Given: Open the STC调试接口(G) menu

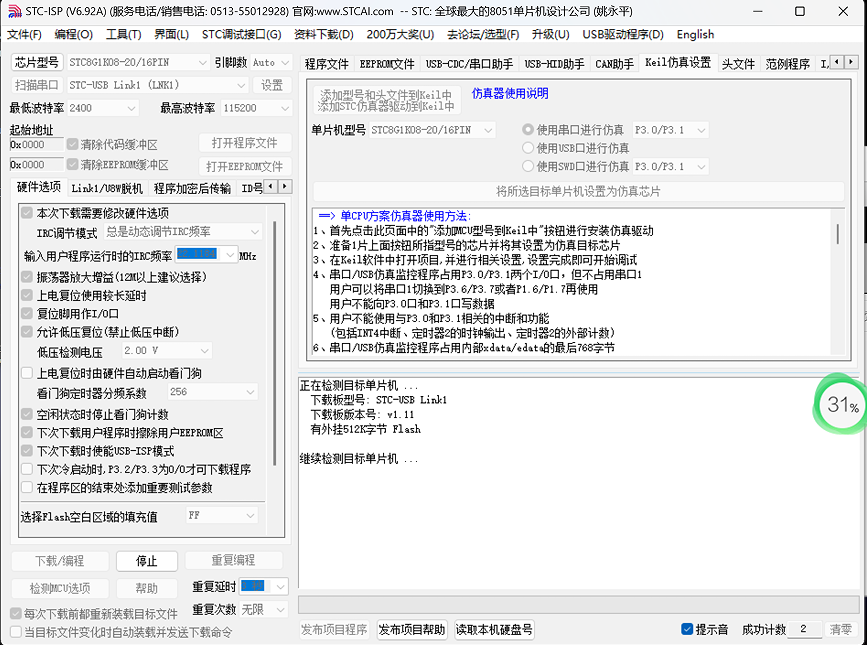Looking at the screenshot, I should pos(241,34).
